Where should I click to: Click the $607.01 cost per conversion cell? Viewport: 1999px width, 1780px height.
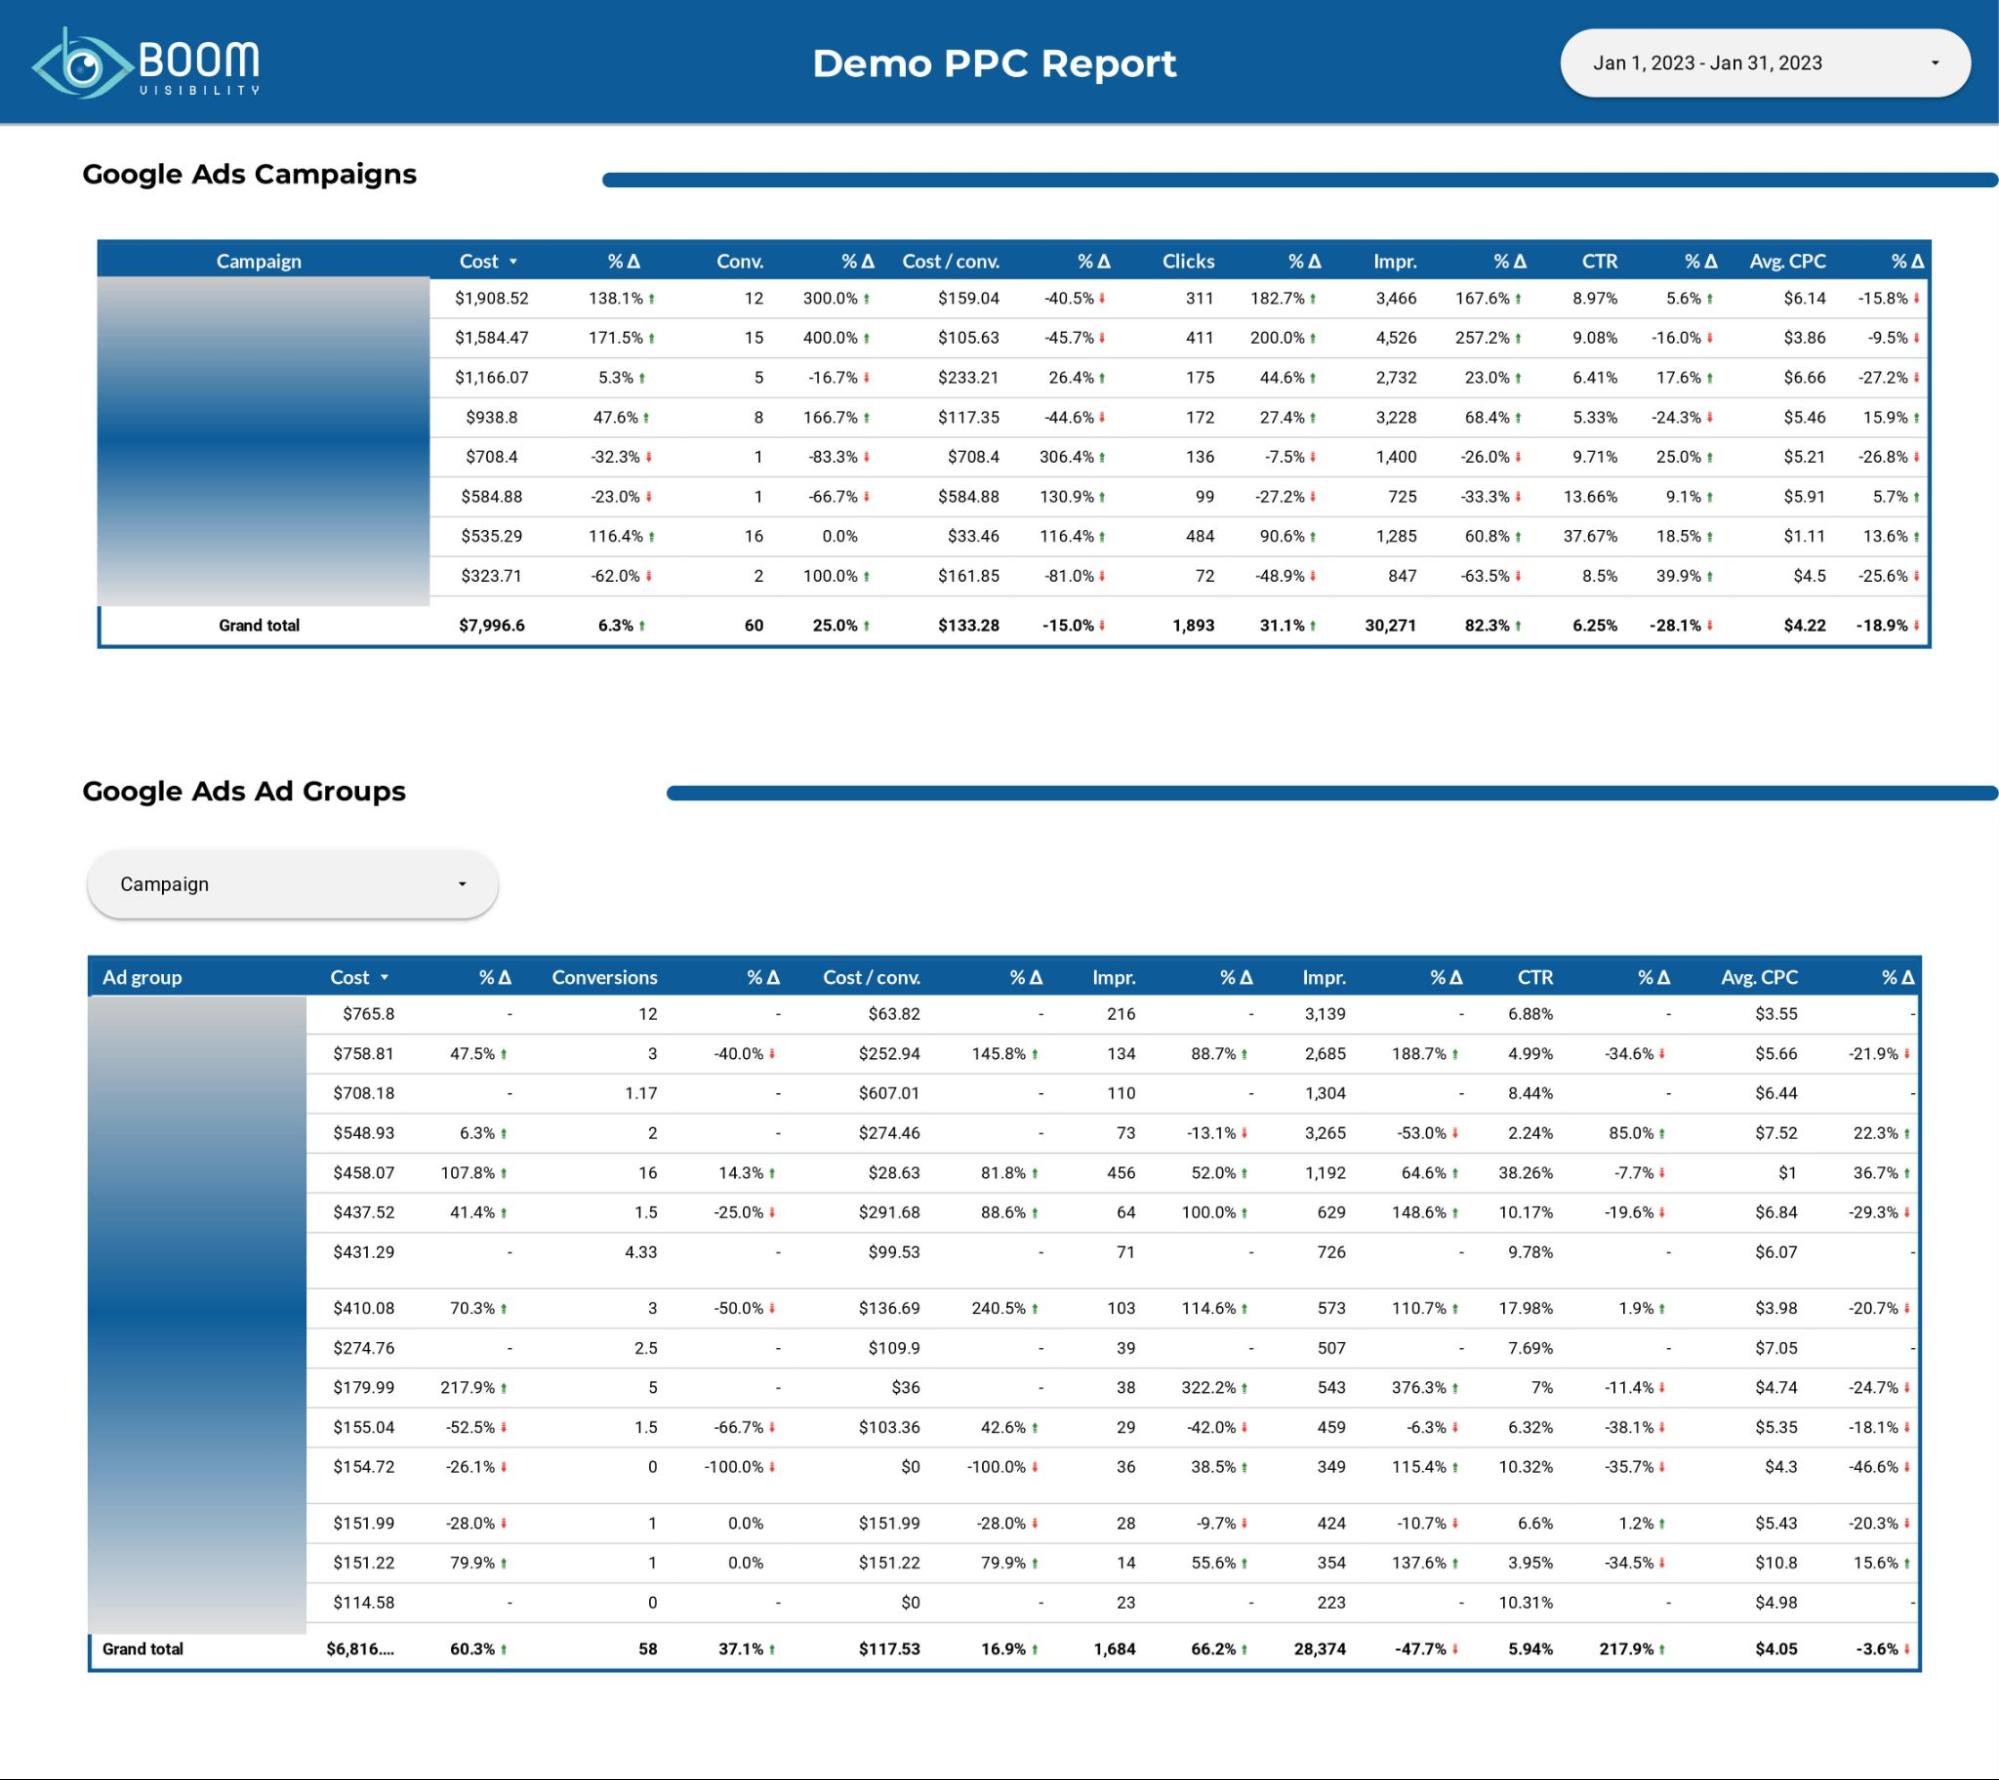click(889, 1093)
